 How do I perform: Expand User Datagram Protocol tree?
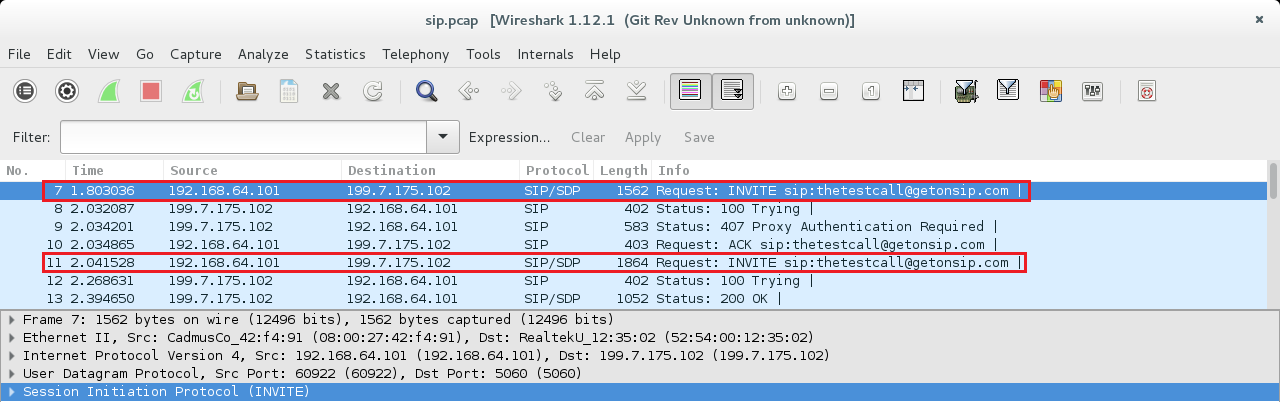[x=11, y=374]
